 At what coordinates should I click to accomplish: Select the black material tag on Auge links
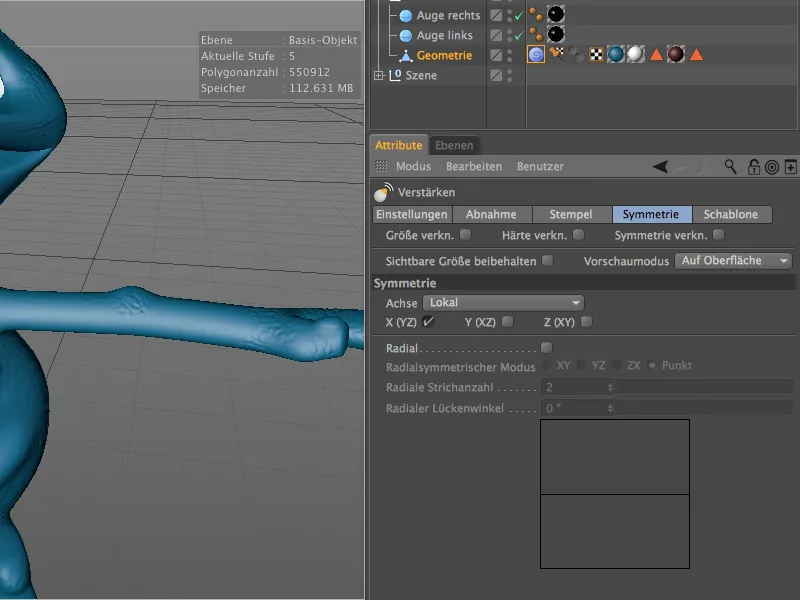point(556,34)
